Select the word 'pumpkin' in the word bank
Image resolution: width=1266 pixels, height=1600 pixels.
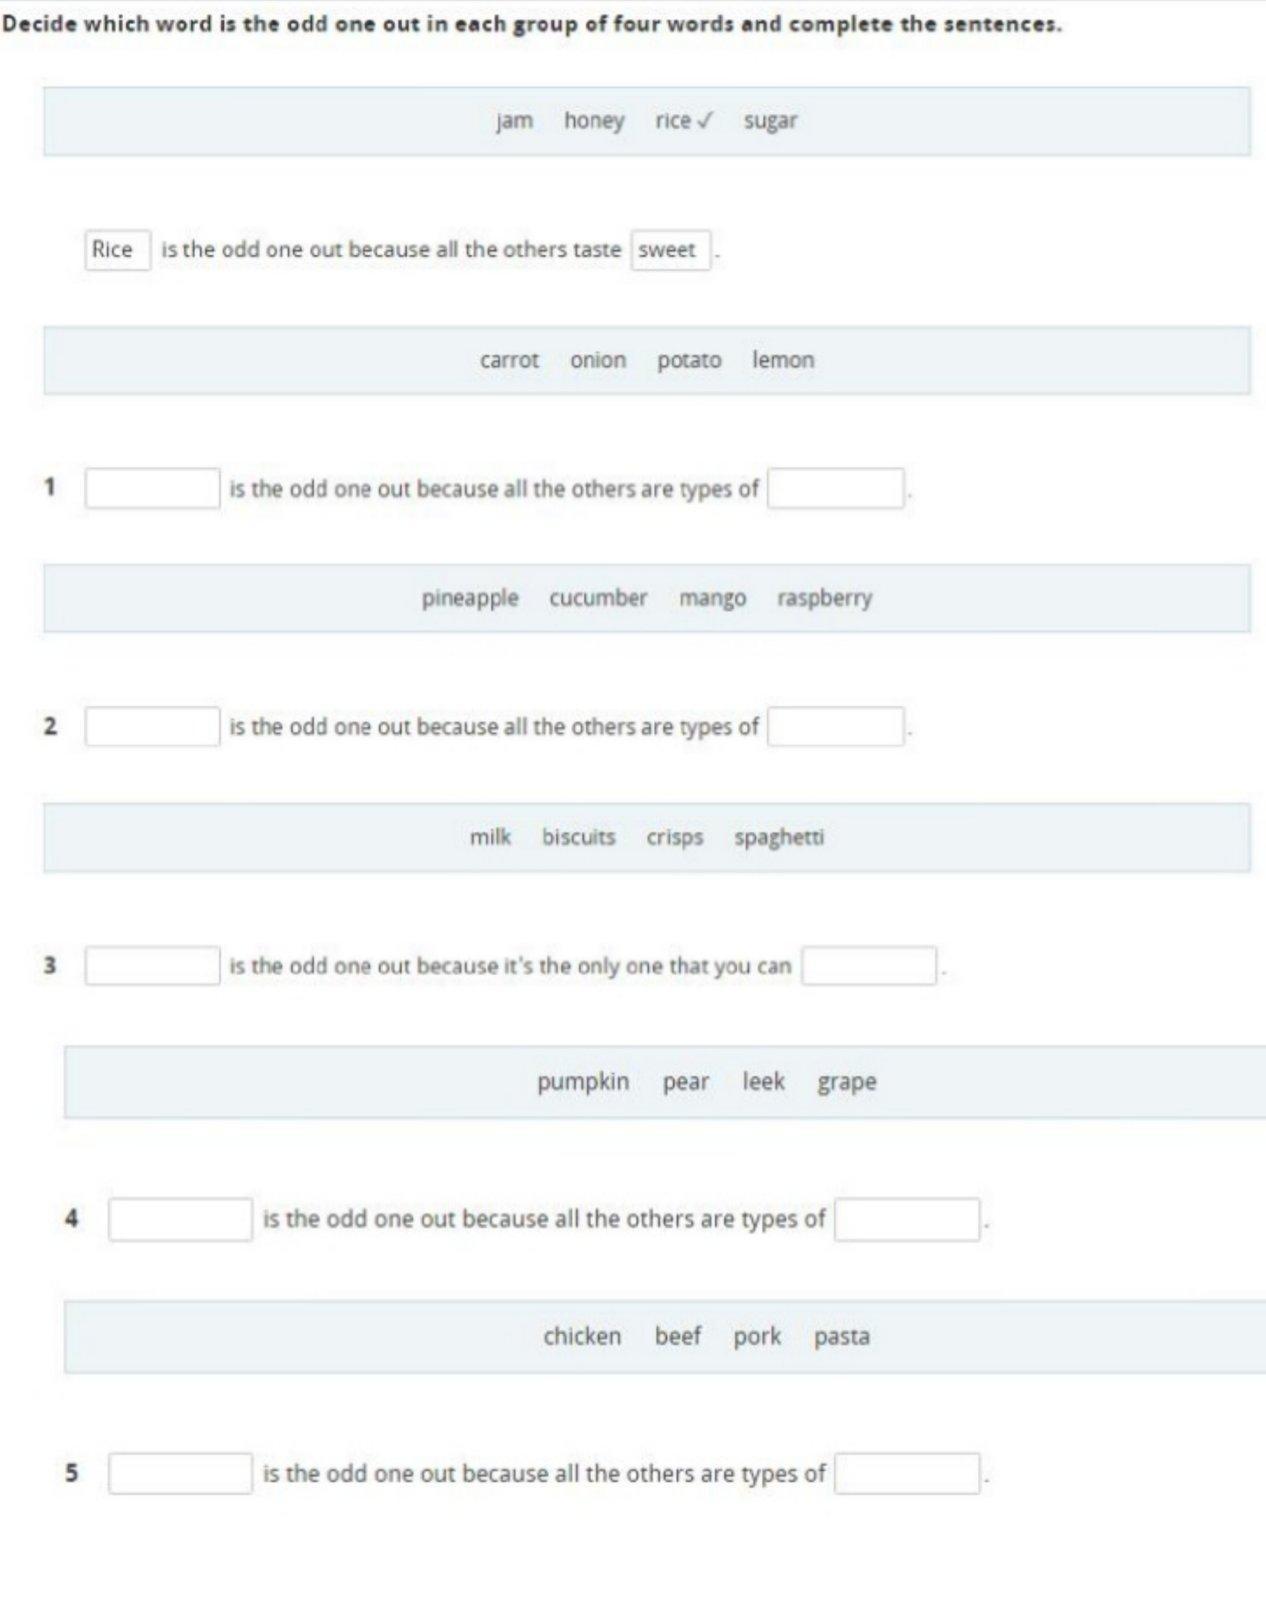(583, 1082)
